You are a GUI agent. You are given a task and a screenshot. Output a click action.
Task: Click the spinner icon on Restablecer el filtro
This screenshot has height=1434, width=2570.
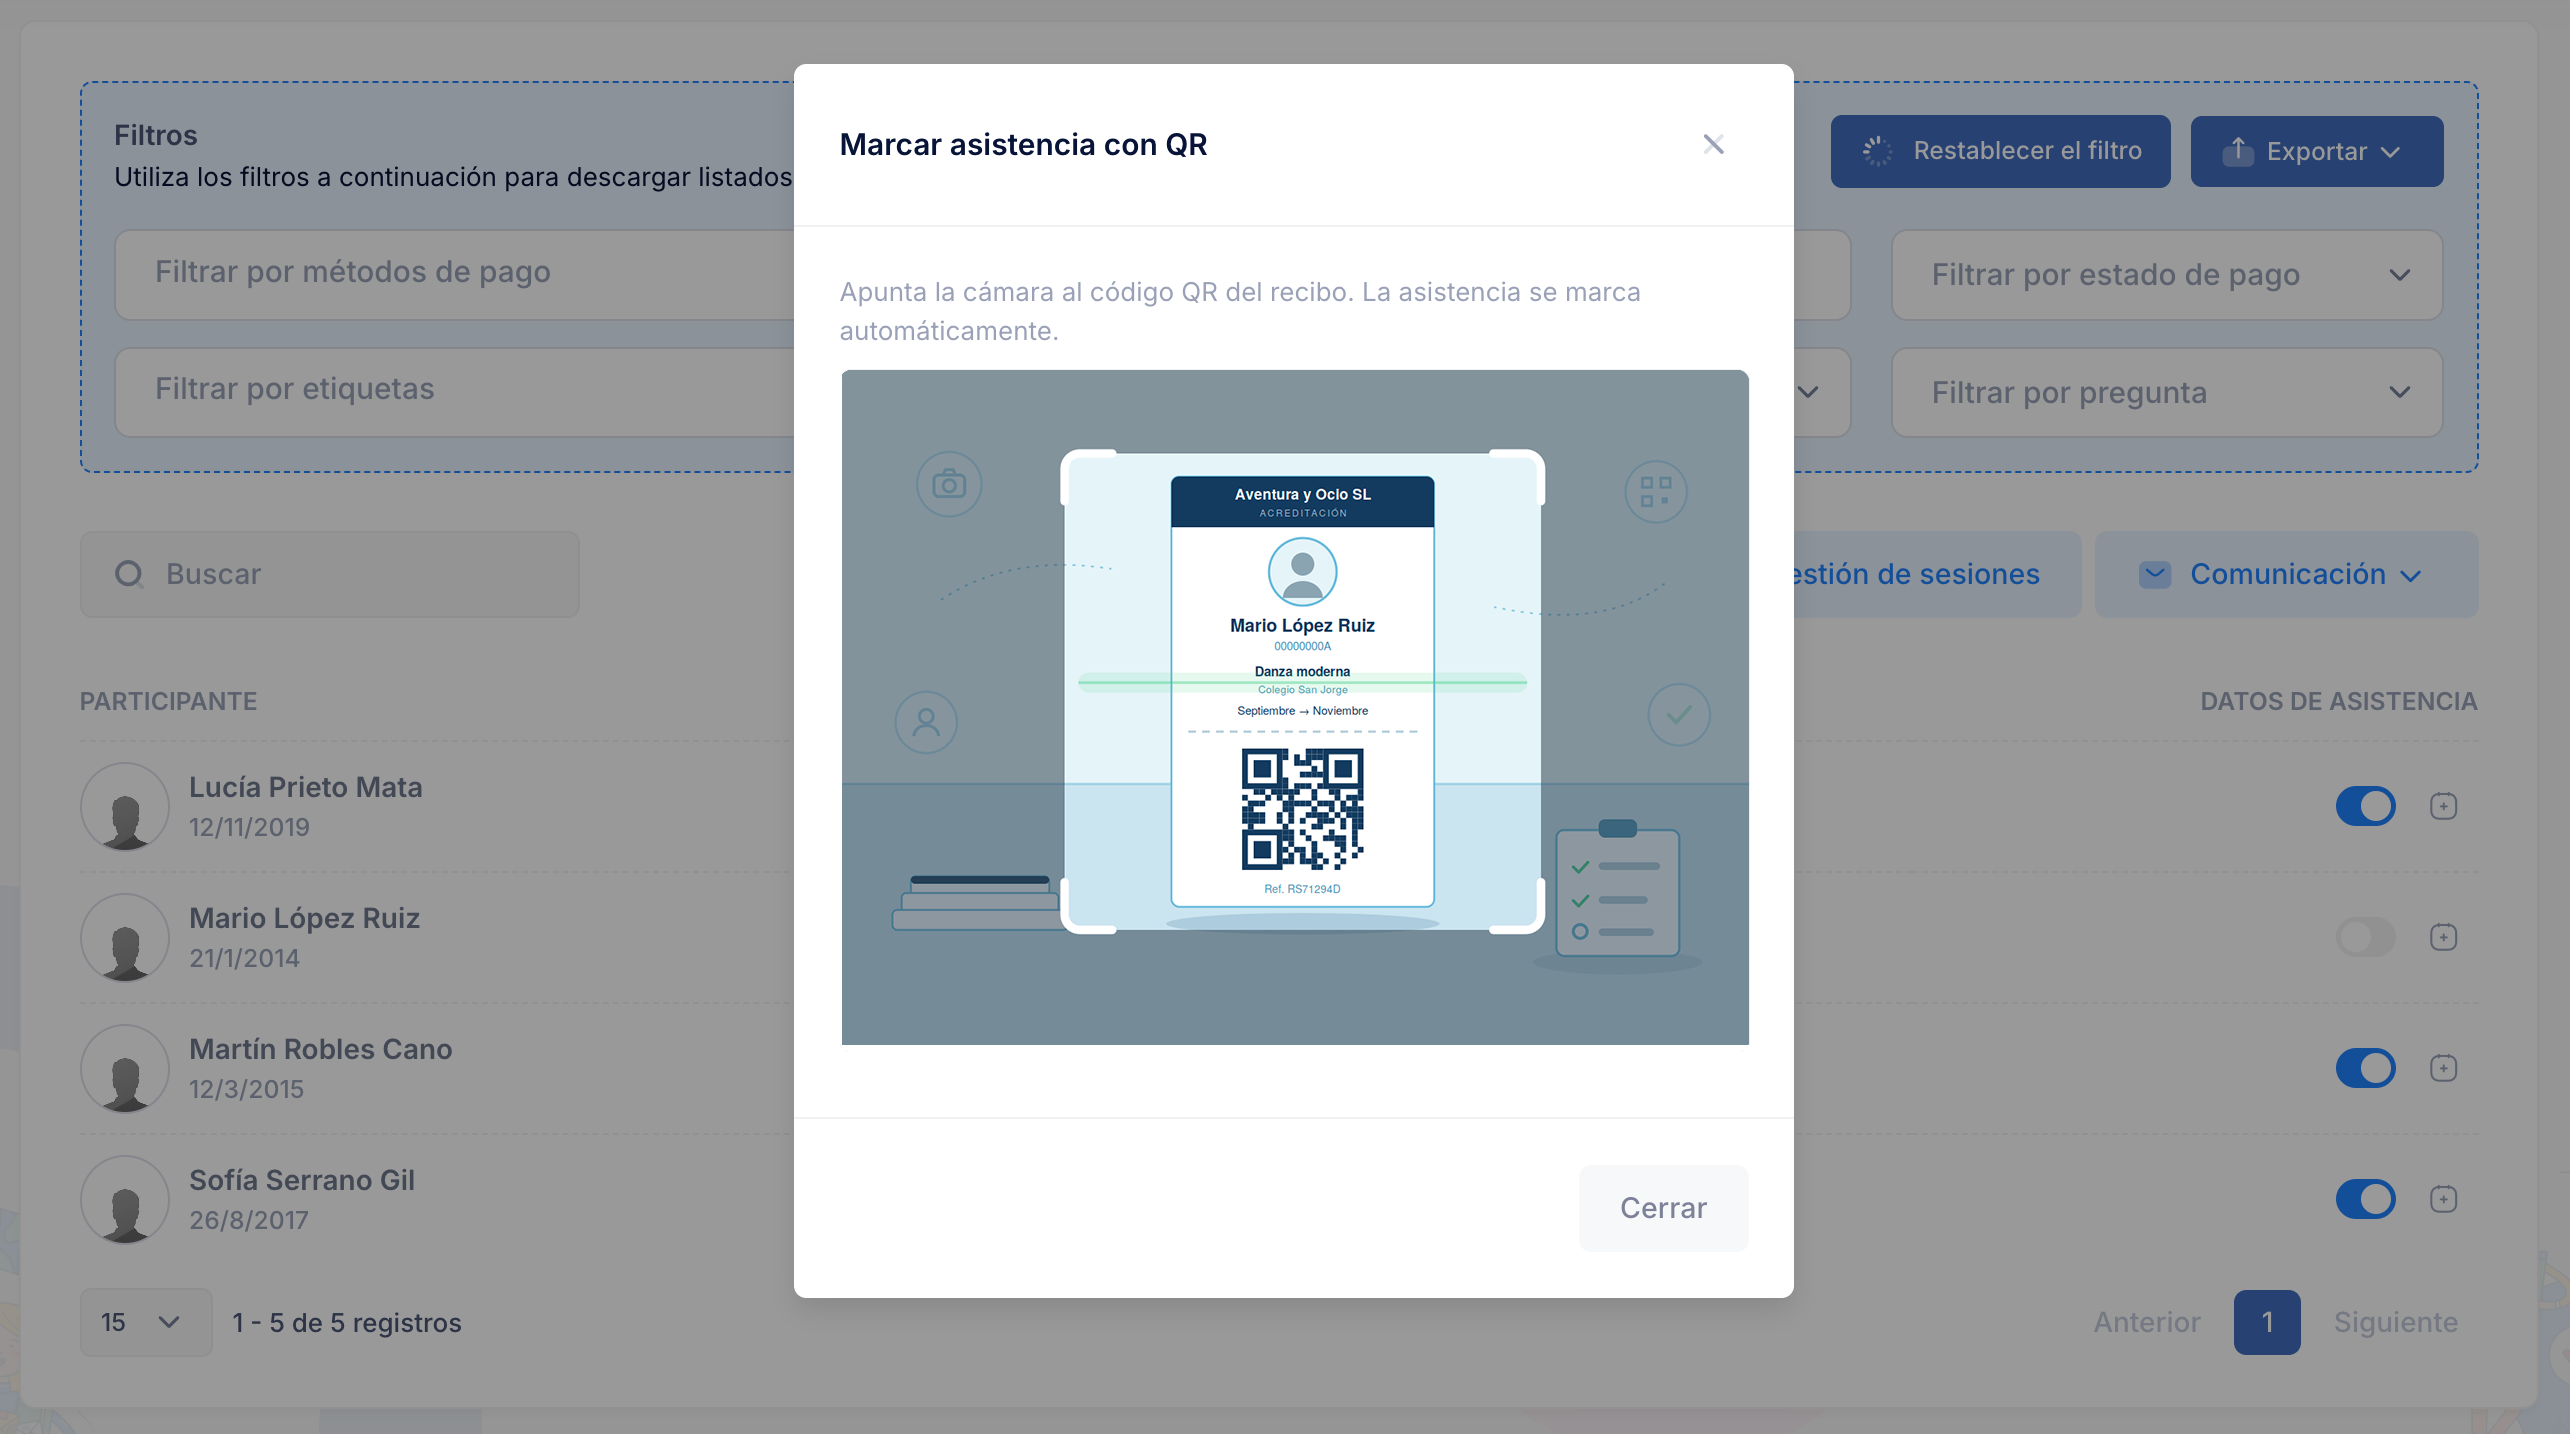point(1877,151)
